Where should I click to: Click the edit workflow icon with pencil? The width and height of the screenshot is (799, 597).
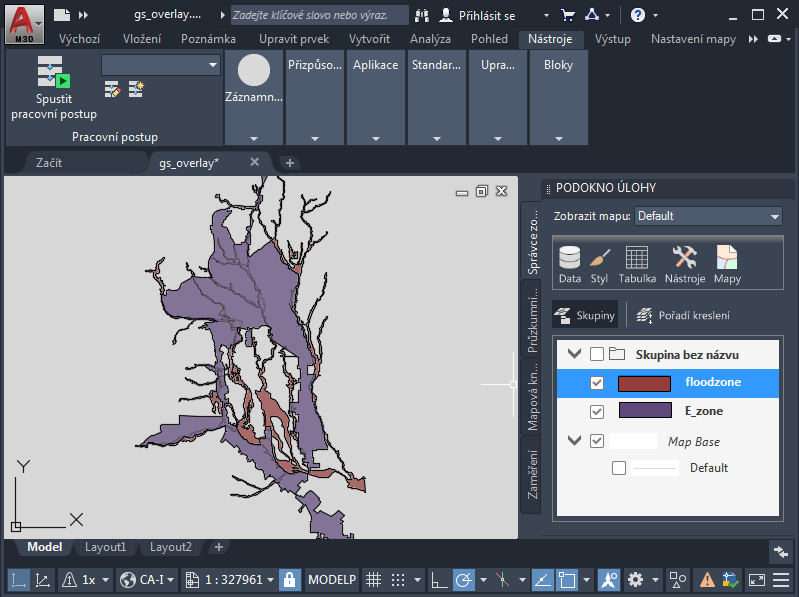click(112, 89)
